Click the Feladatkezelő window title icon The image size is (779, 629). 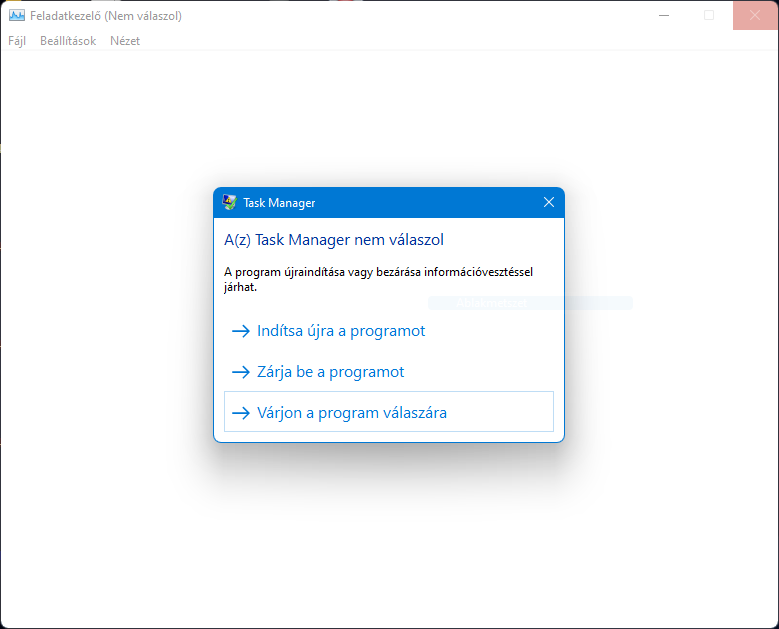pyautogui.click(x=17, y=15)
